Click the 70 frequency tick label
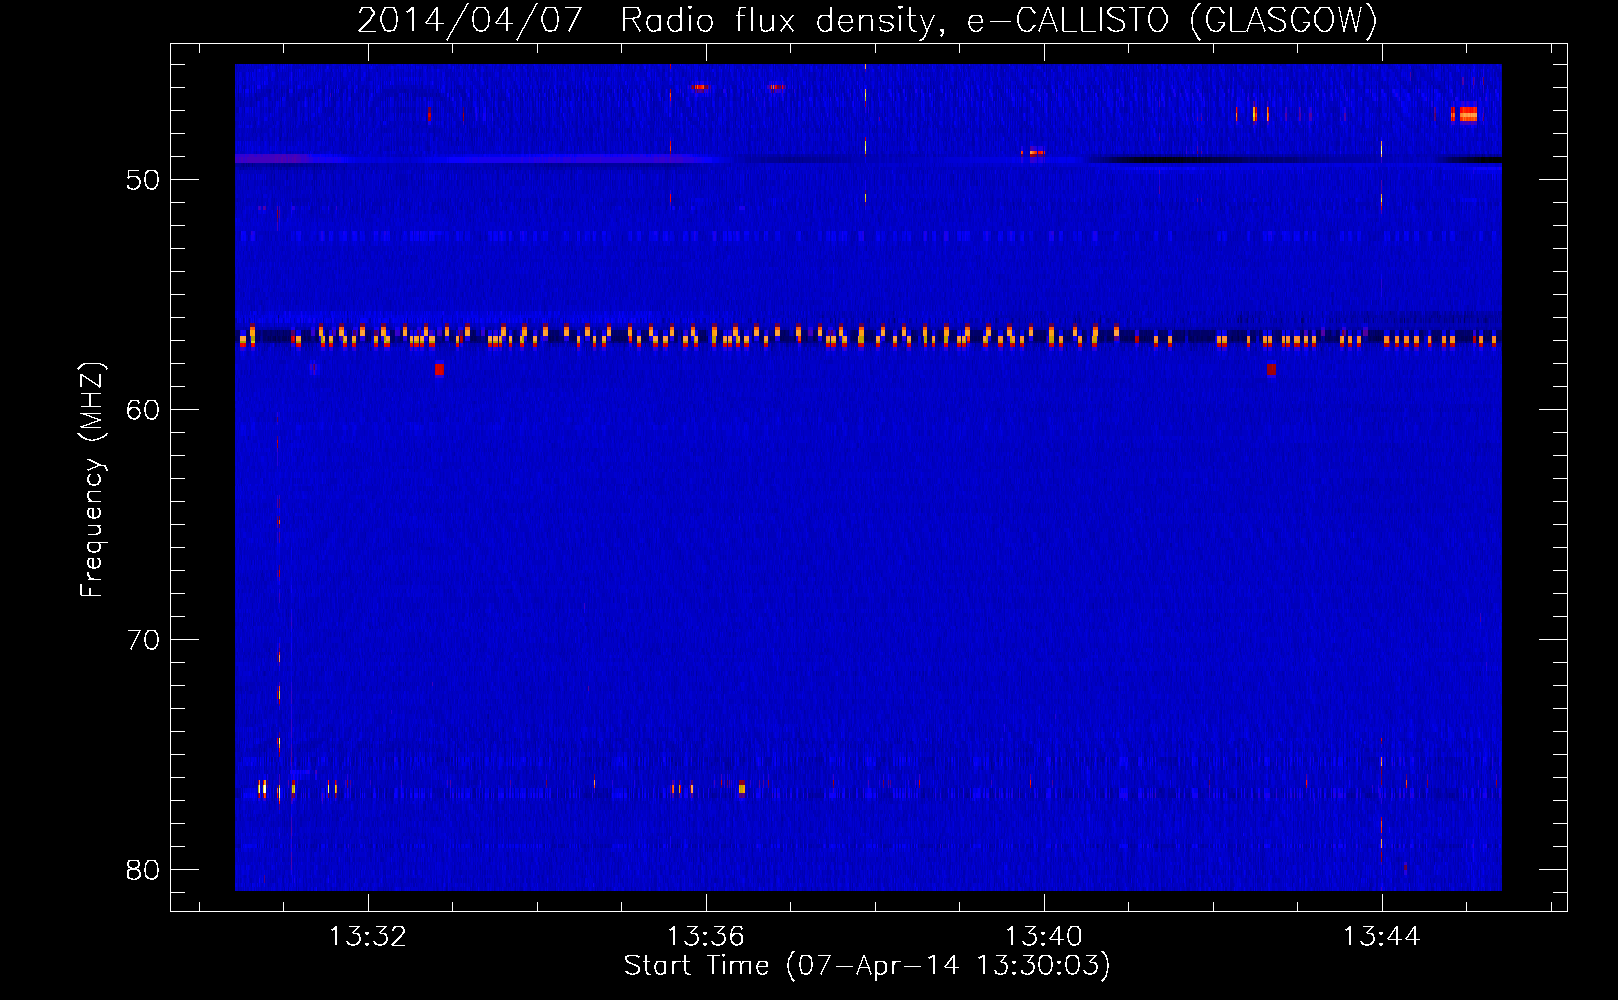1618x1000 pixels. tap(143, 640)
